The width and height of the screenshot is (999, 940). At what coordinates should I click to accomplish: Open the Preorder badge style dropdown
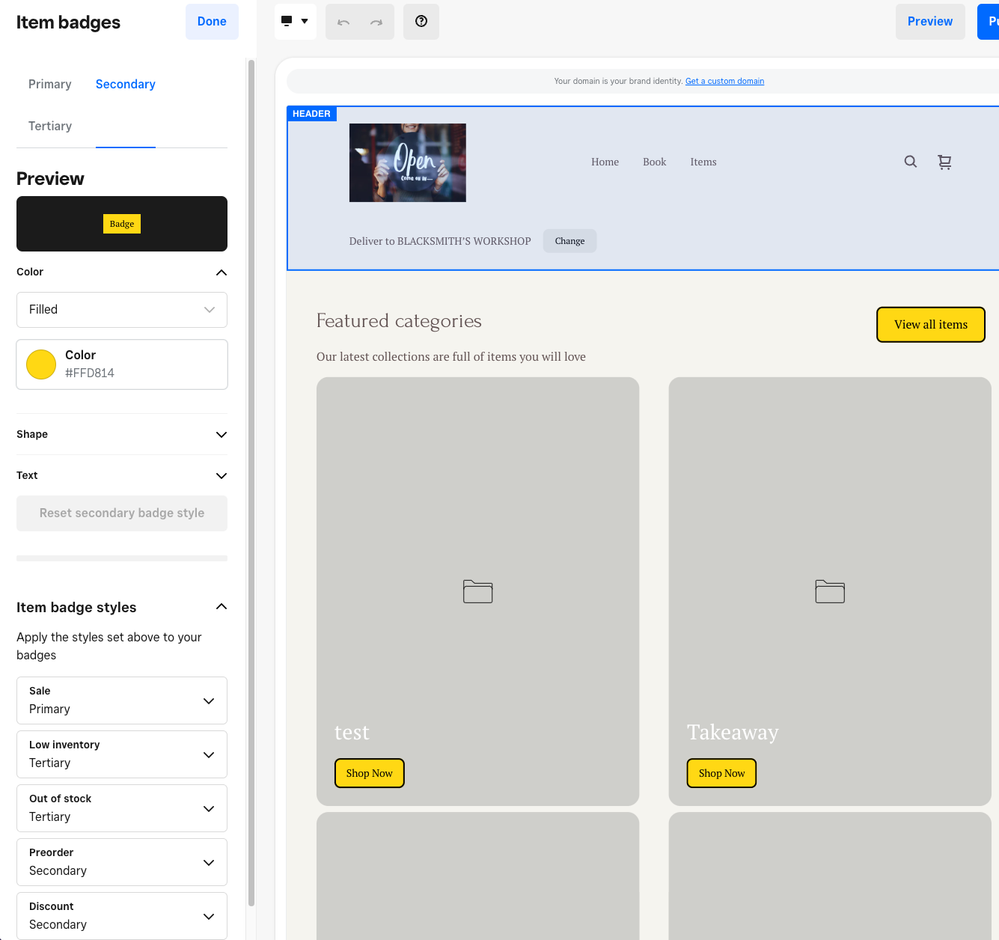tap(122, 862)
